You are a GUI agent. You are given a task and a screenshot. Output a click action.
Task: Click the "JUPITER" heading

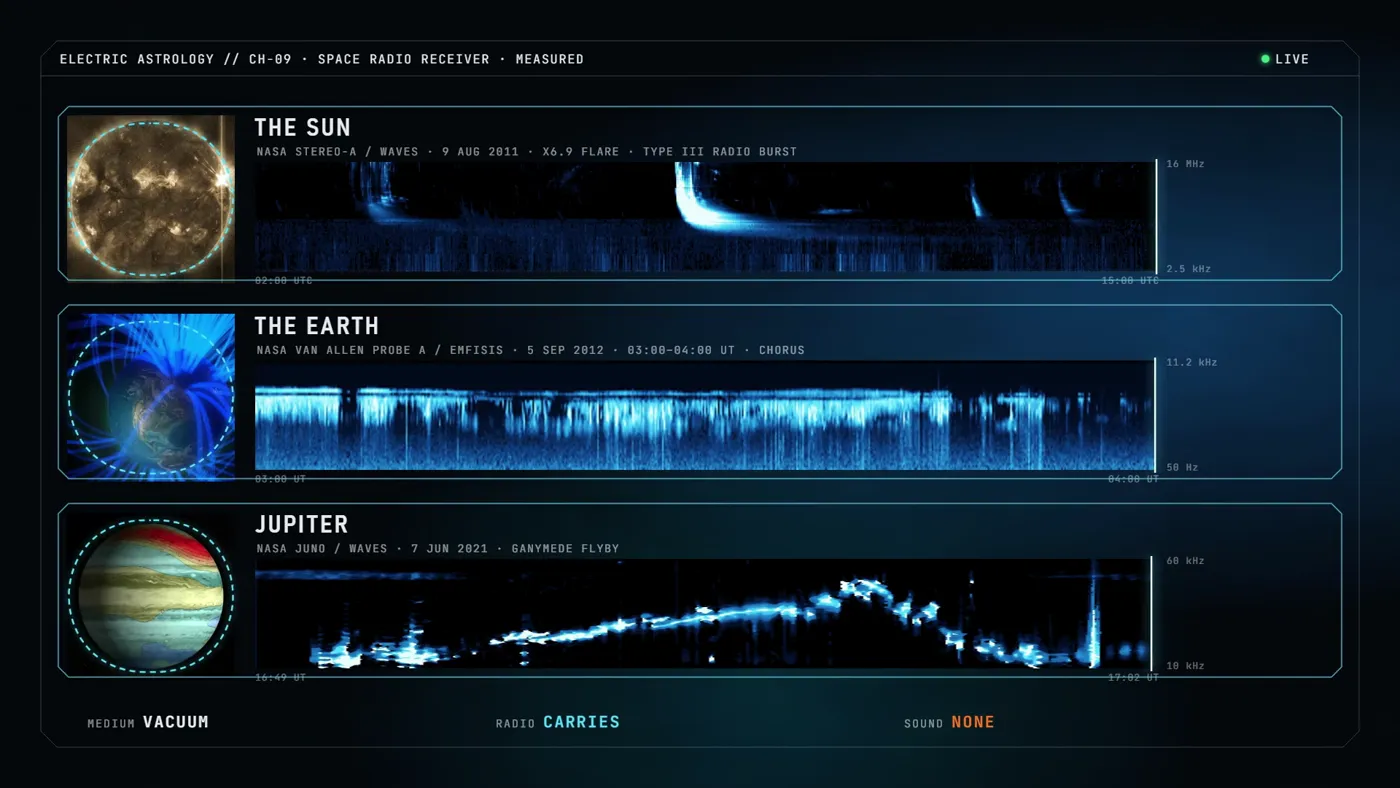coord(301,524)
